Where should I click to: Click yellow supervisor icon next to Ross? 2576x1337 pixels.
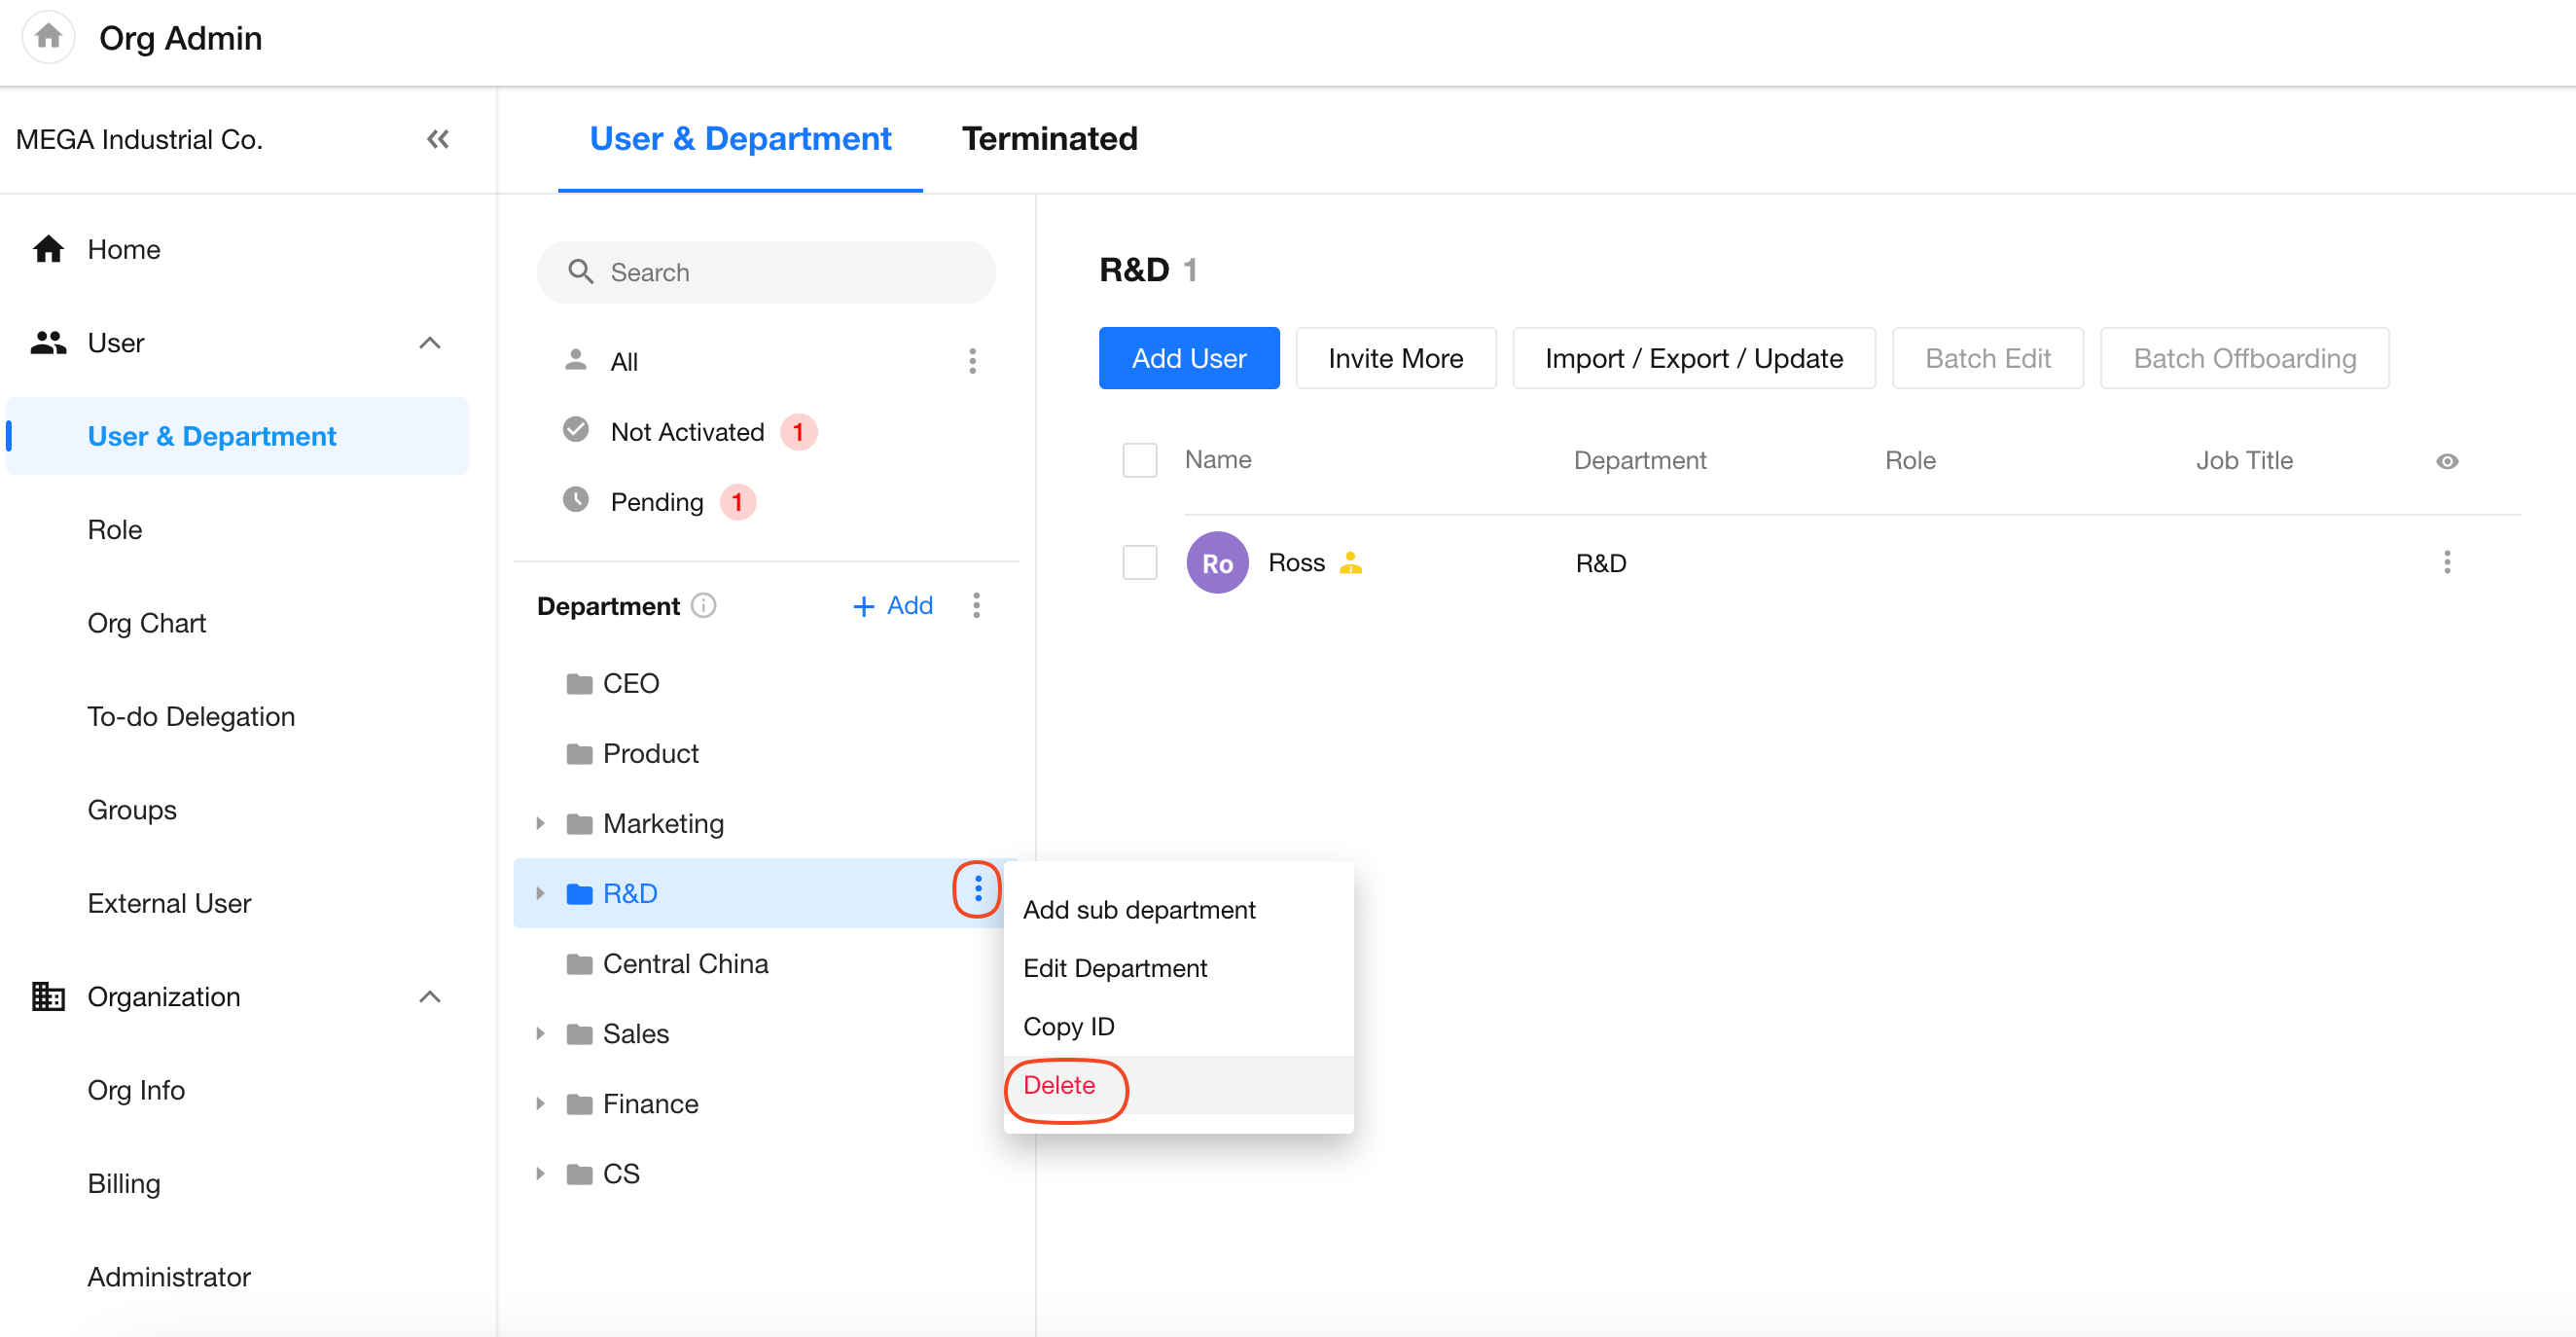1350,563
